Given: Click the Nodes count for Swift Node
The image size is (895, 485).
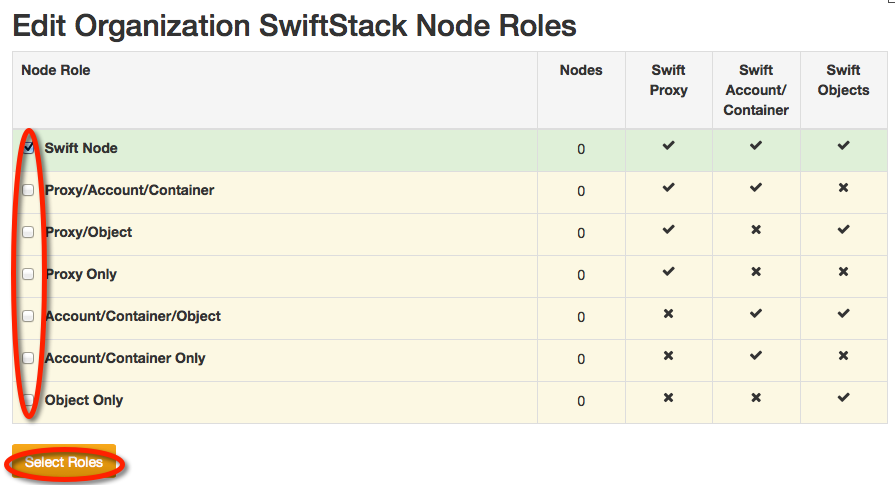Looking at the screenshot, I should point(581,149).
